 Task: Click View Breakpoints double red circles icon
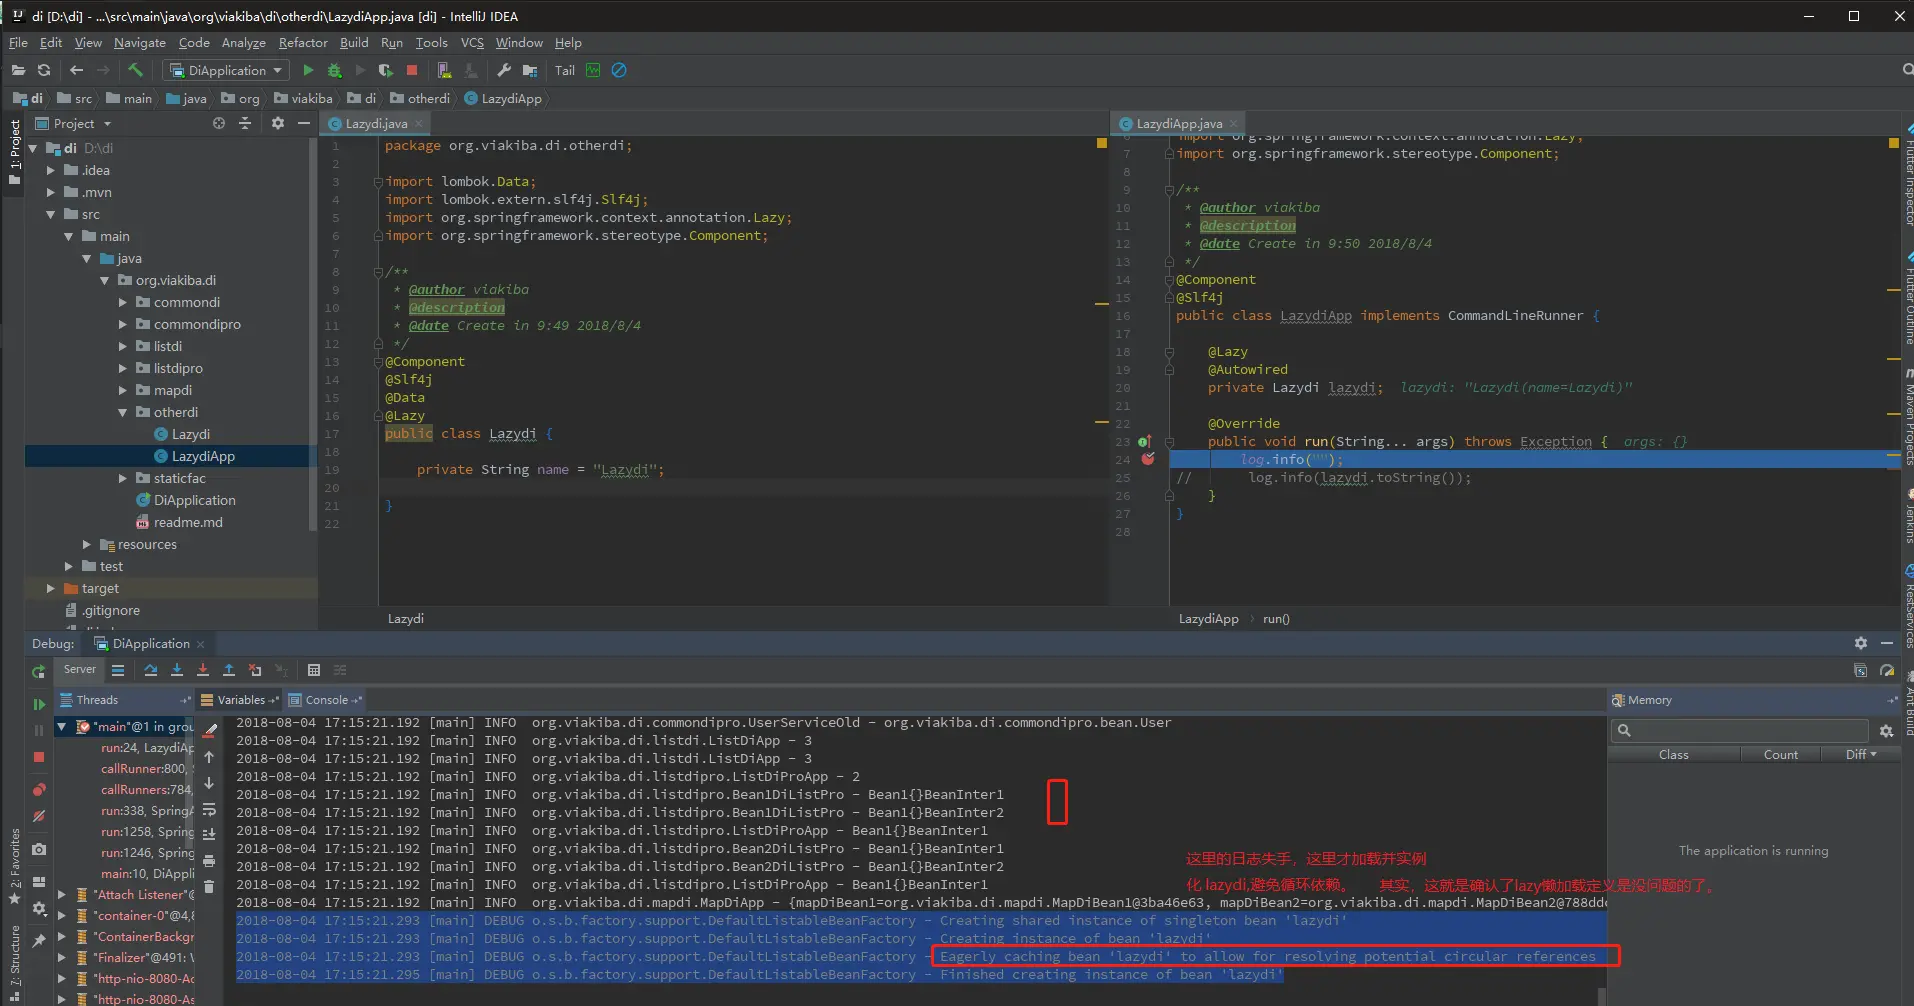pos(39,790)
